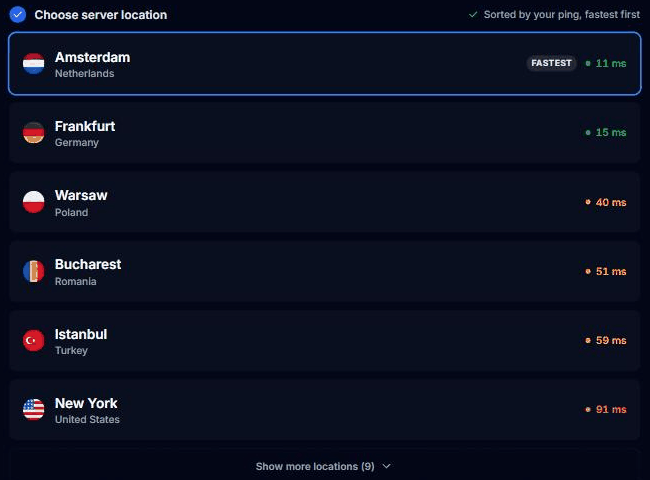Choose New York, United States location
650x480 pixels.
coord(325,410)
